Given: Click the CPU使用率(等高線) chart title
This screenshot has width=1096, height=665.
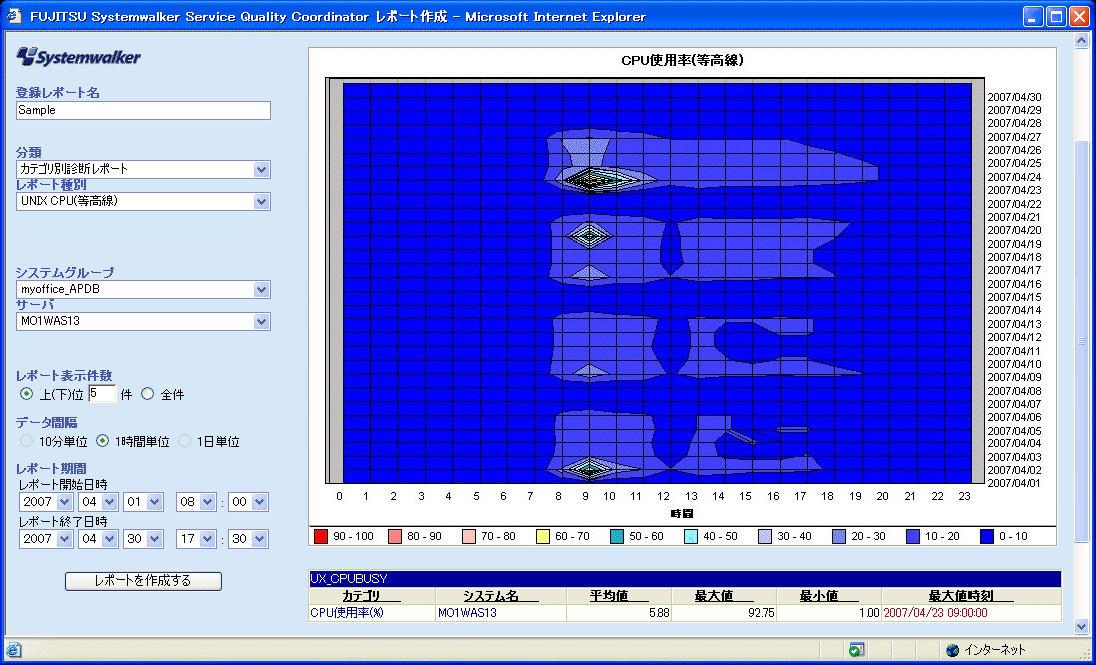Looking at the screenshot, I should coord(682,61).
